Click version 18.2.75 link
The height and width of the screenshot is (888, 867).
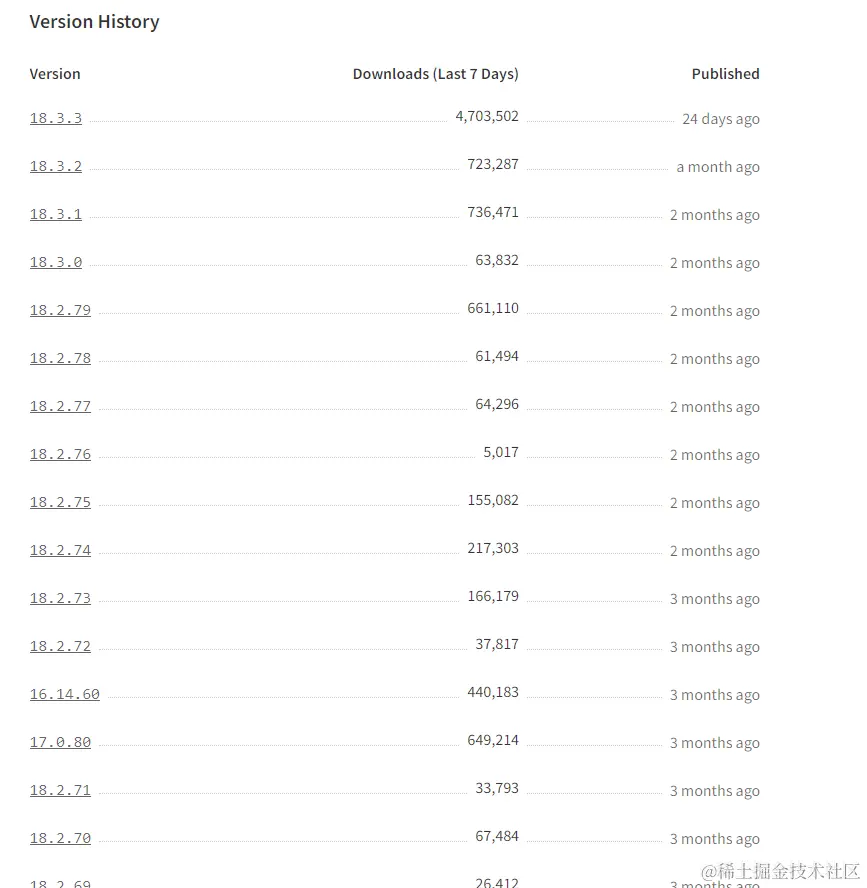pos(60,502)
